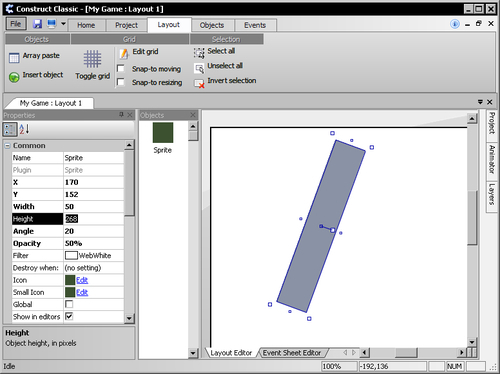Click the blue monitor quick-access icon
This screenshot has width=500, height=374.
[52, 24]
